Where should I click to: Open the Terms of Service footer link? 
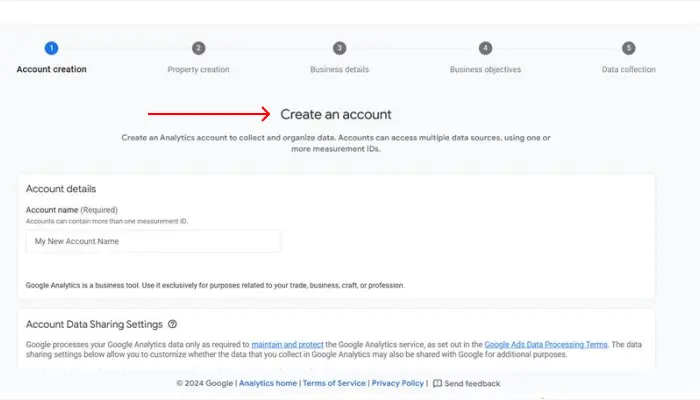click(334, 383)
